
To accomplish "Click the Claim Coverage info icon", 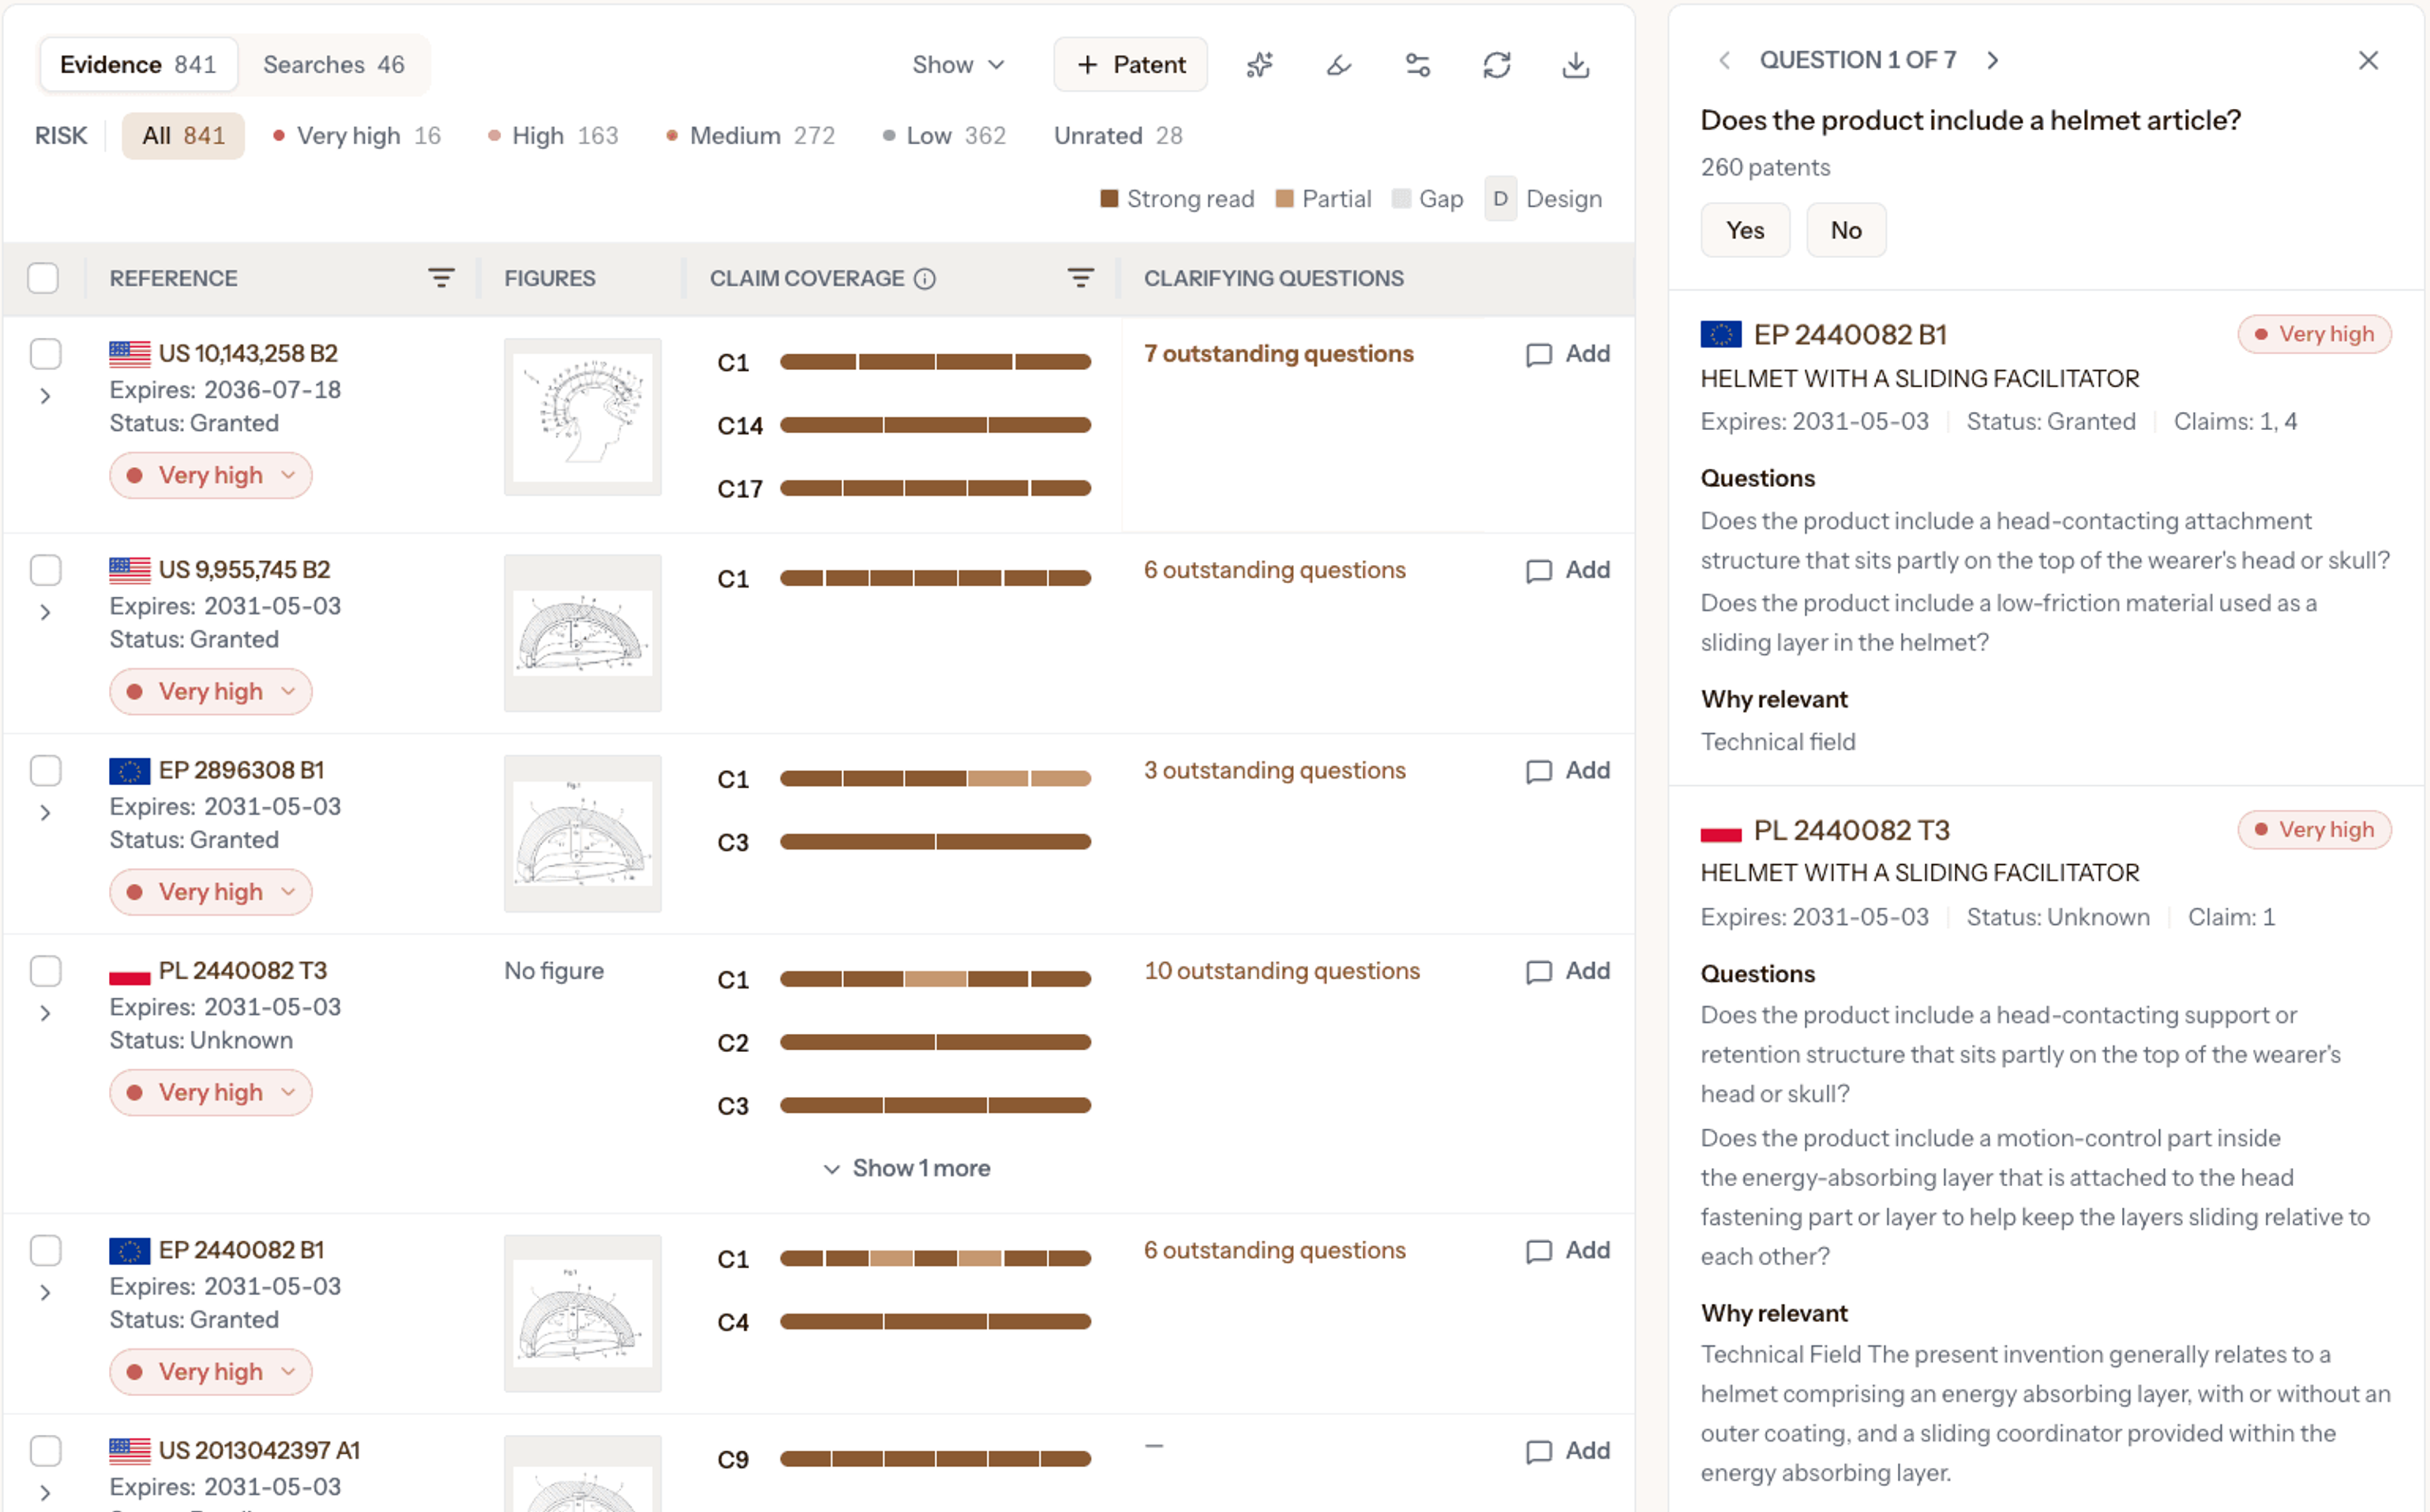I will point(925,279).
